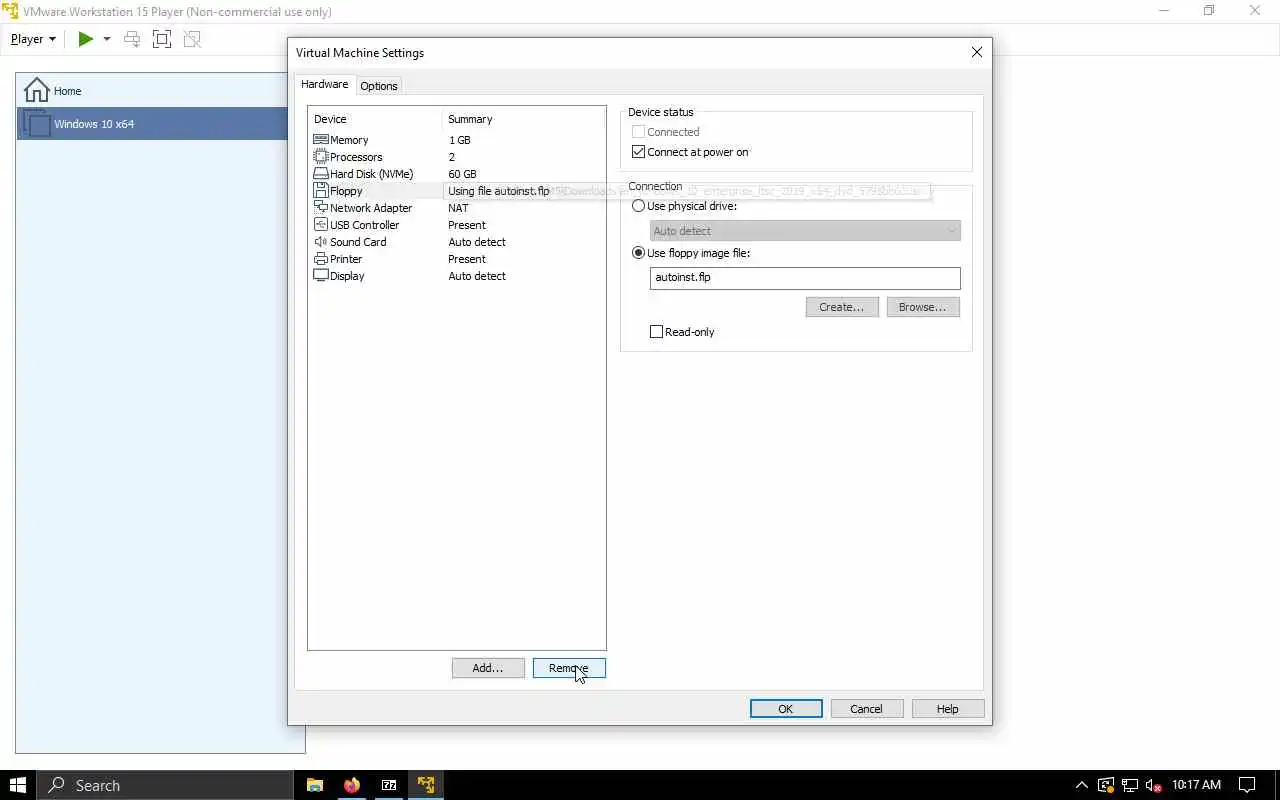Open the notification center icon
Image resolution: width=1280 pixels, height=800 pixels.
pos(1247,785)
